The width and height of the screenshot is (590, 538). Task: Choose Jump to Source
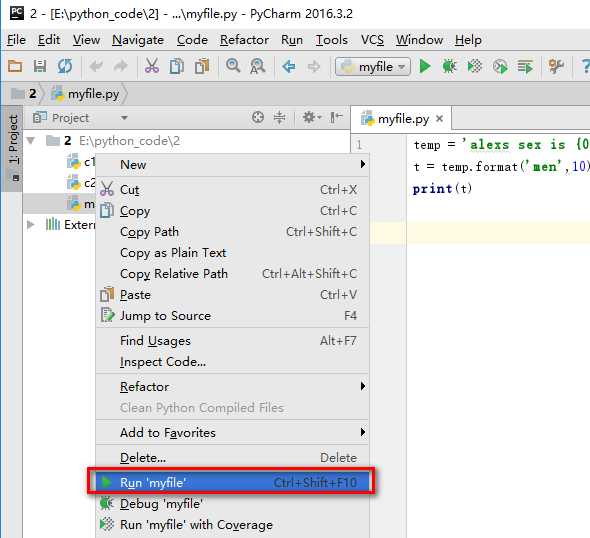[x=232, y=316]
